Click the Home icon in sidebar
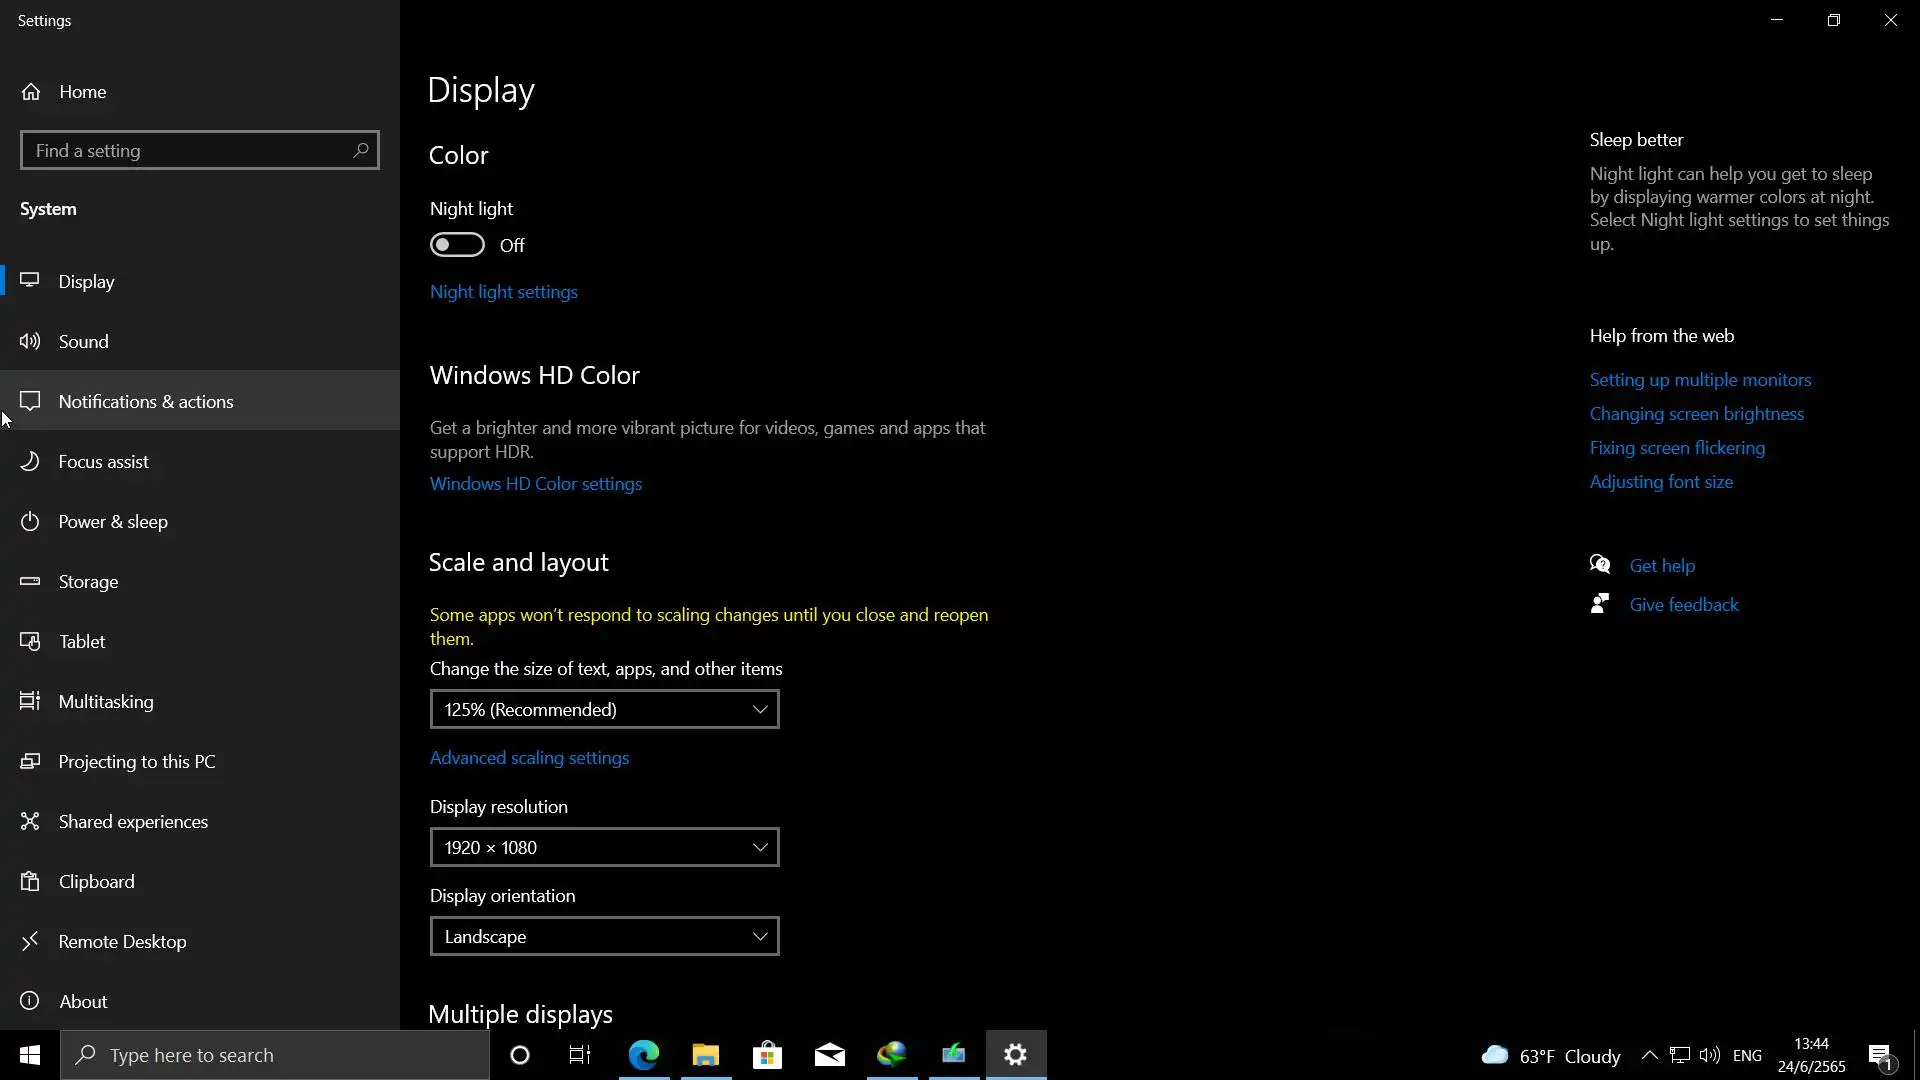The width and height of the screenshot is (1920, 1080). [x=31, y=92]
